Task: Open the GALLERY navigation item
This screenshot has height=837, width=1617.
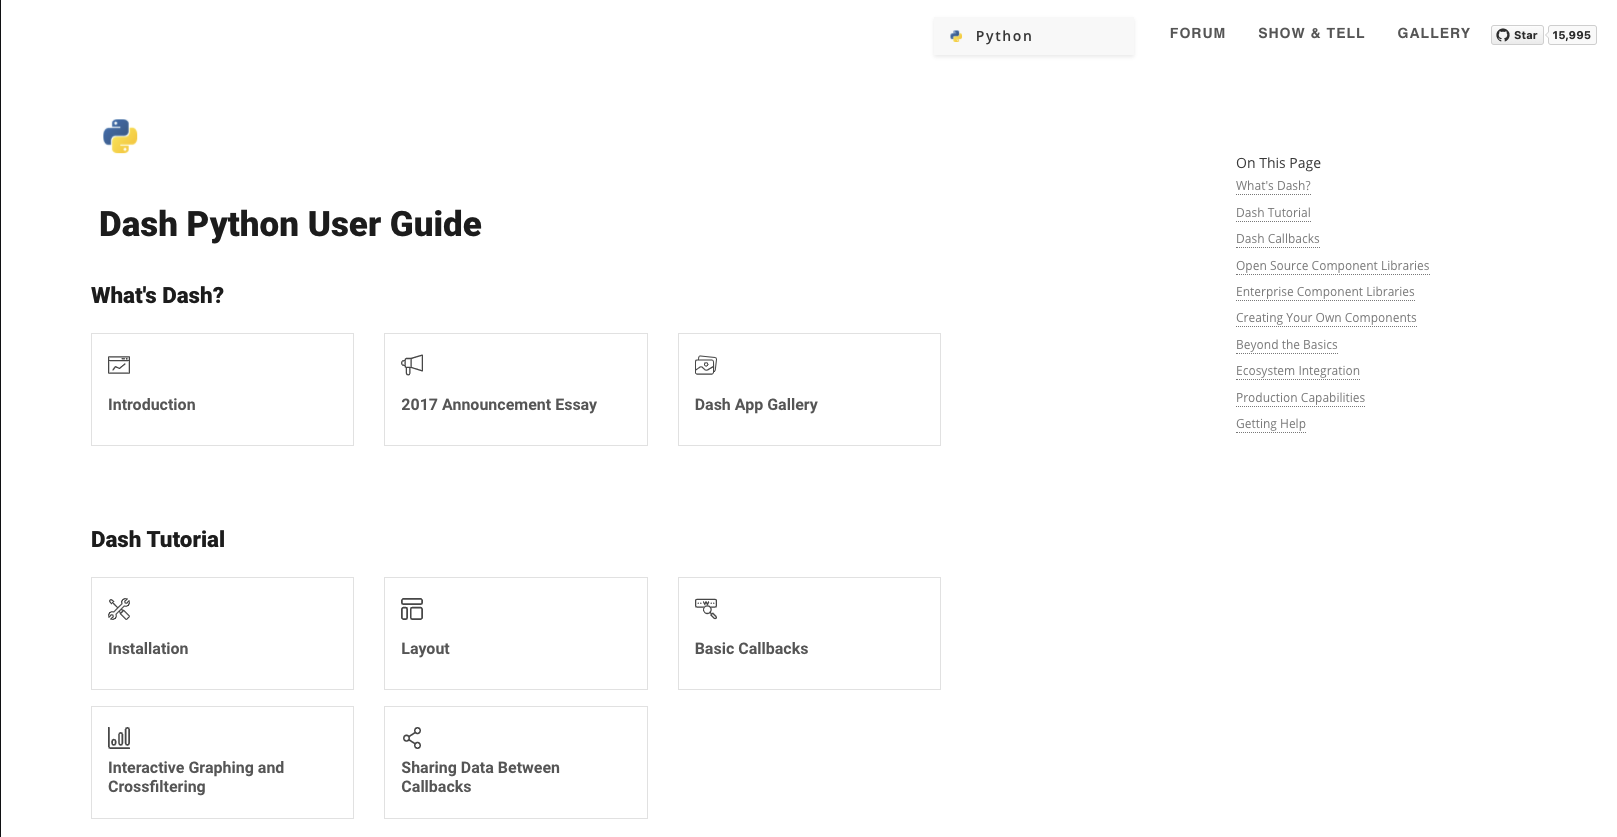Action: [x=1433, y=33]
